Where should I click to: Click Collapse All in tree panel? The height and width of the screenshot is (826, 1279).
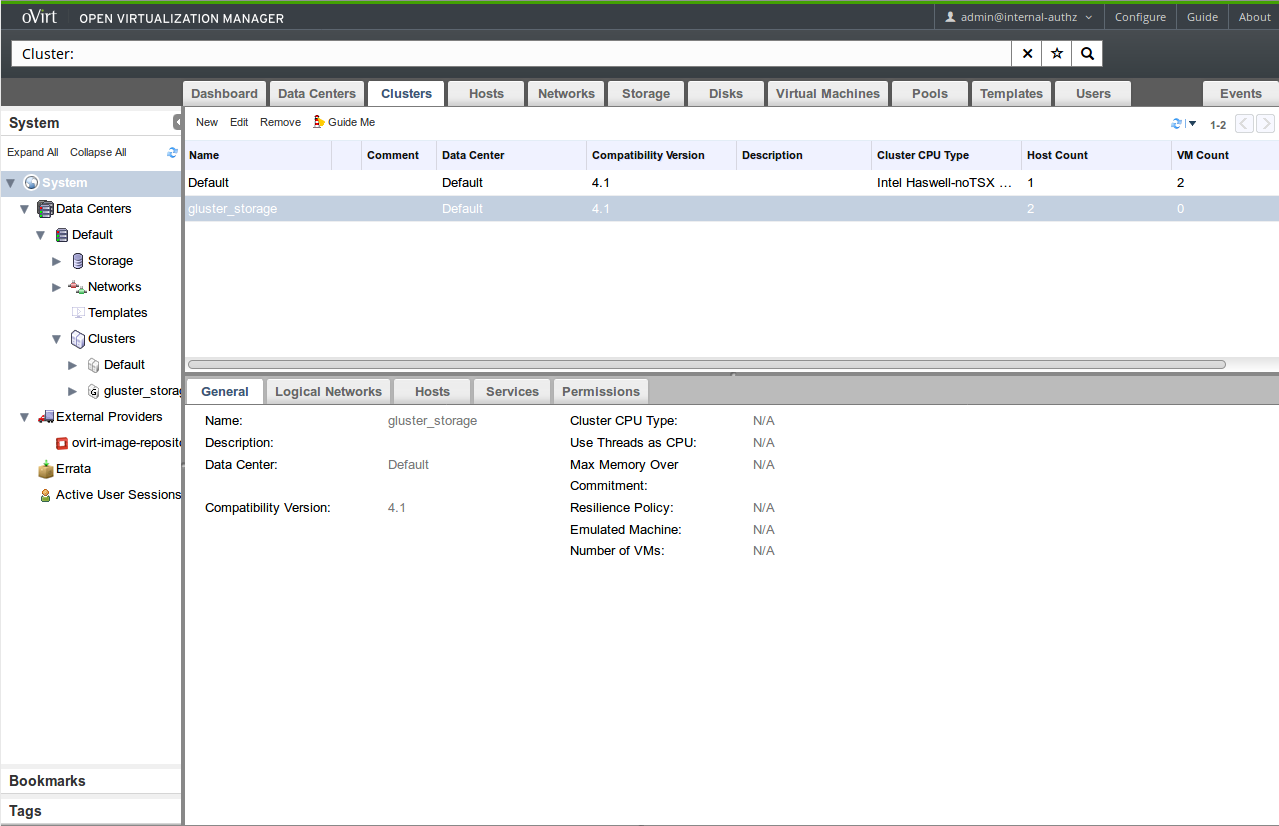[x=98, y=153]
